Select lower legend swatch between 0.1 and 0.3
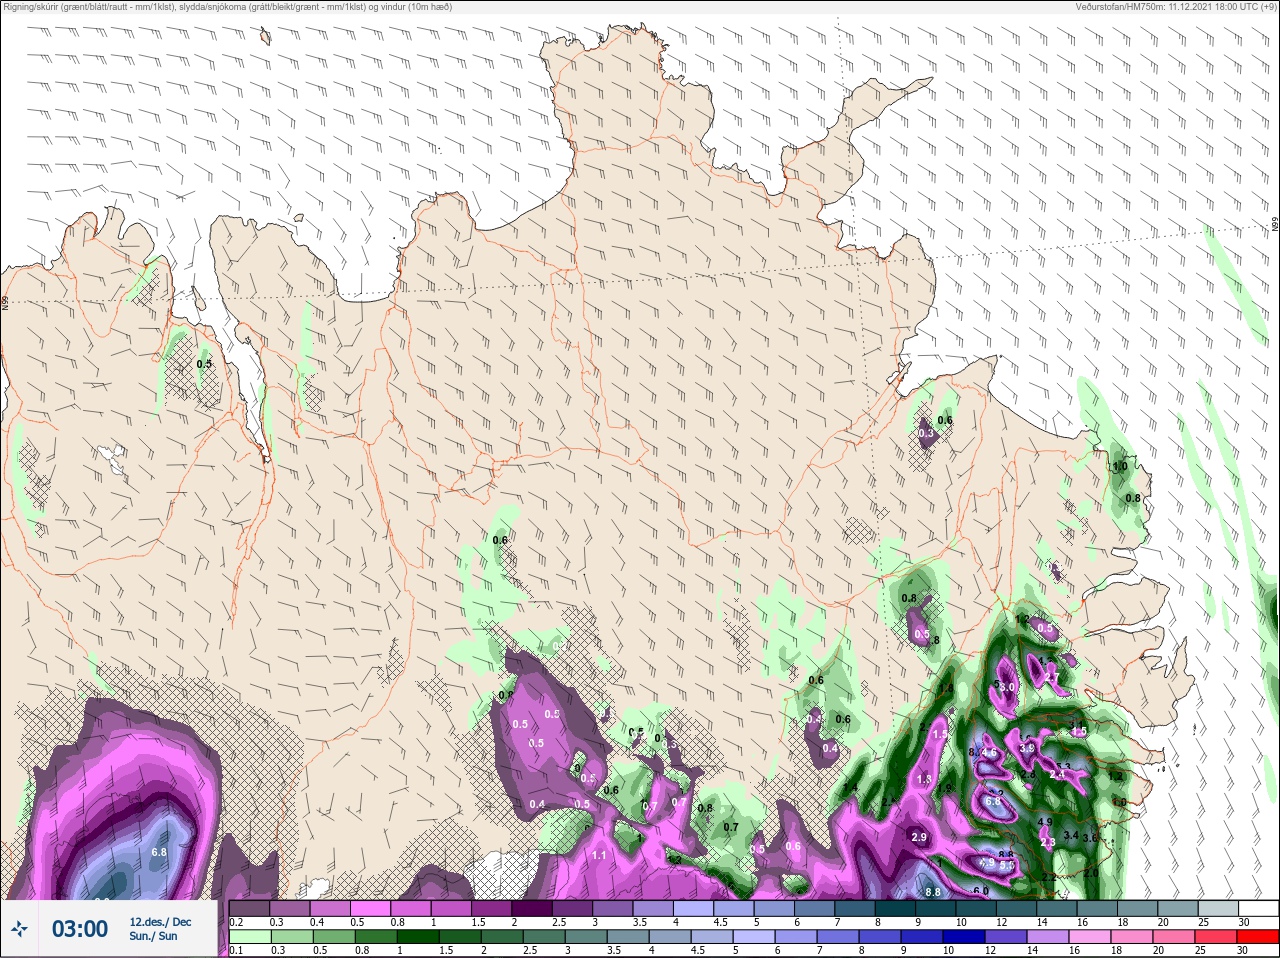1280x958 pixels. [250, 936]
